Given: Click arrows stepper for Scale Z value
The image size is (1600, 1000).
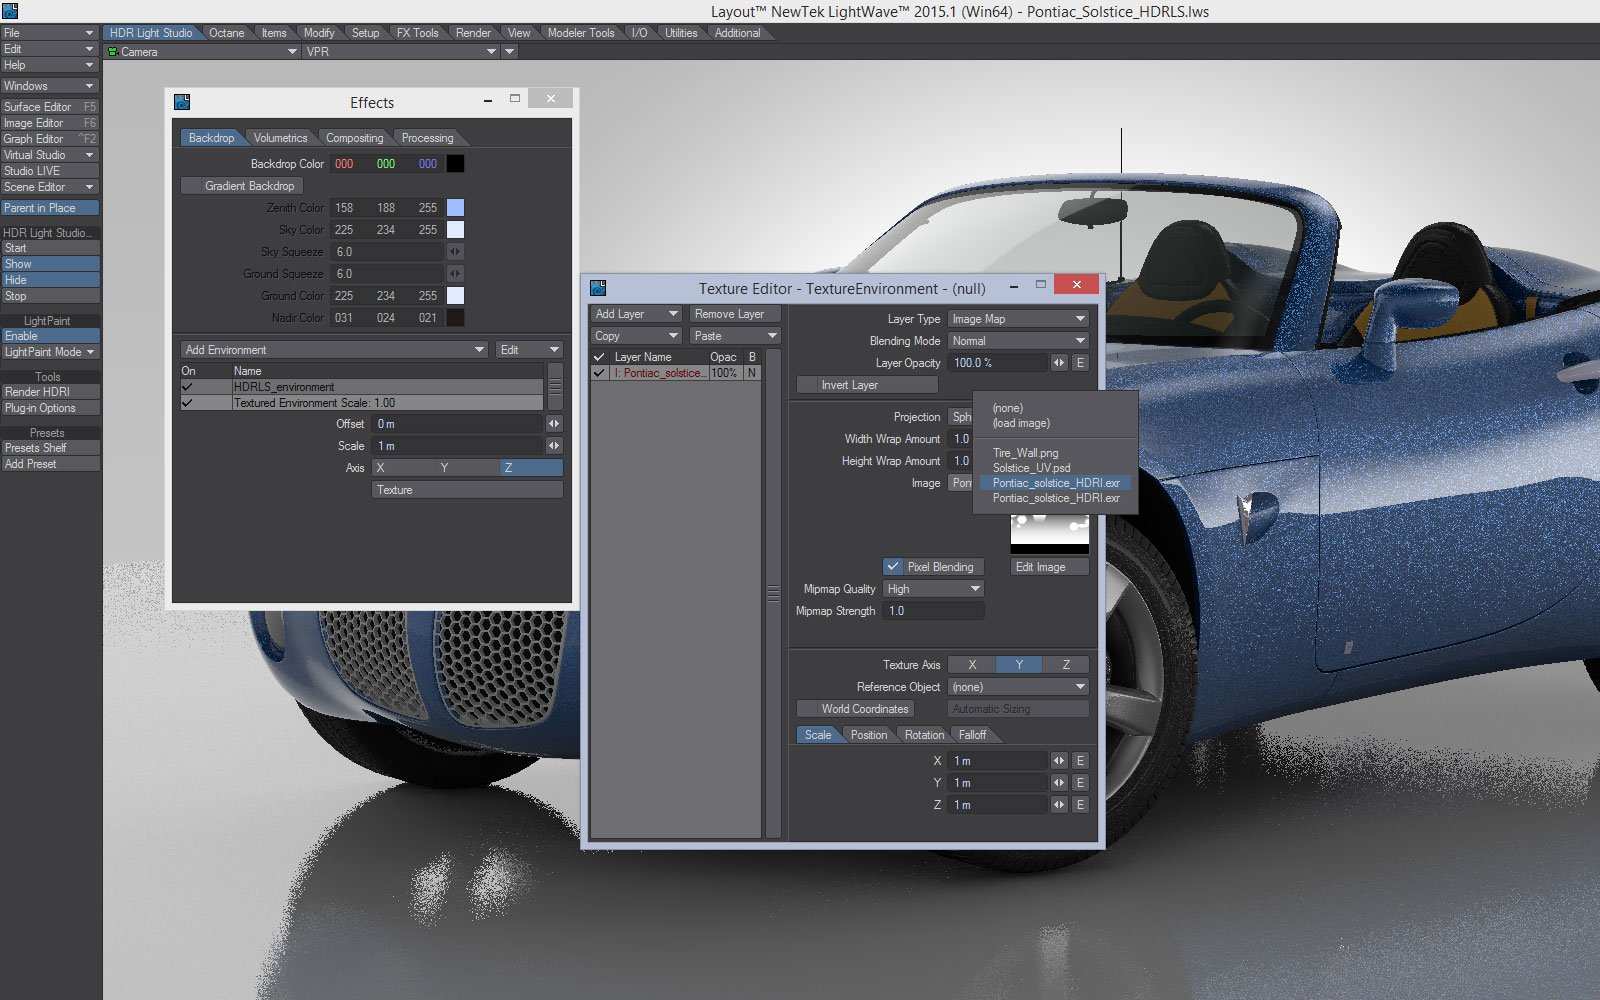Looking at the screenshot, I should [1059, 805].
